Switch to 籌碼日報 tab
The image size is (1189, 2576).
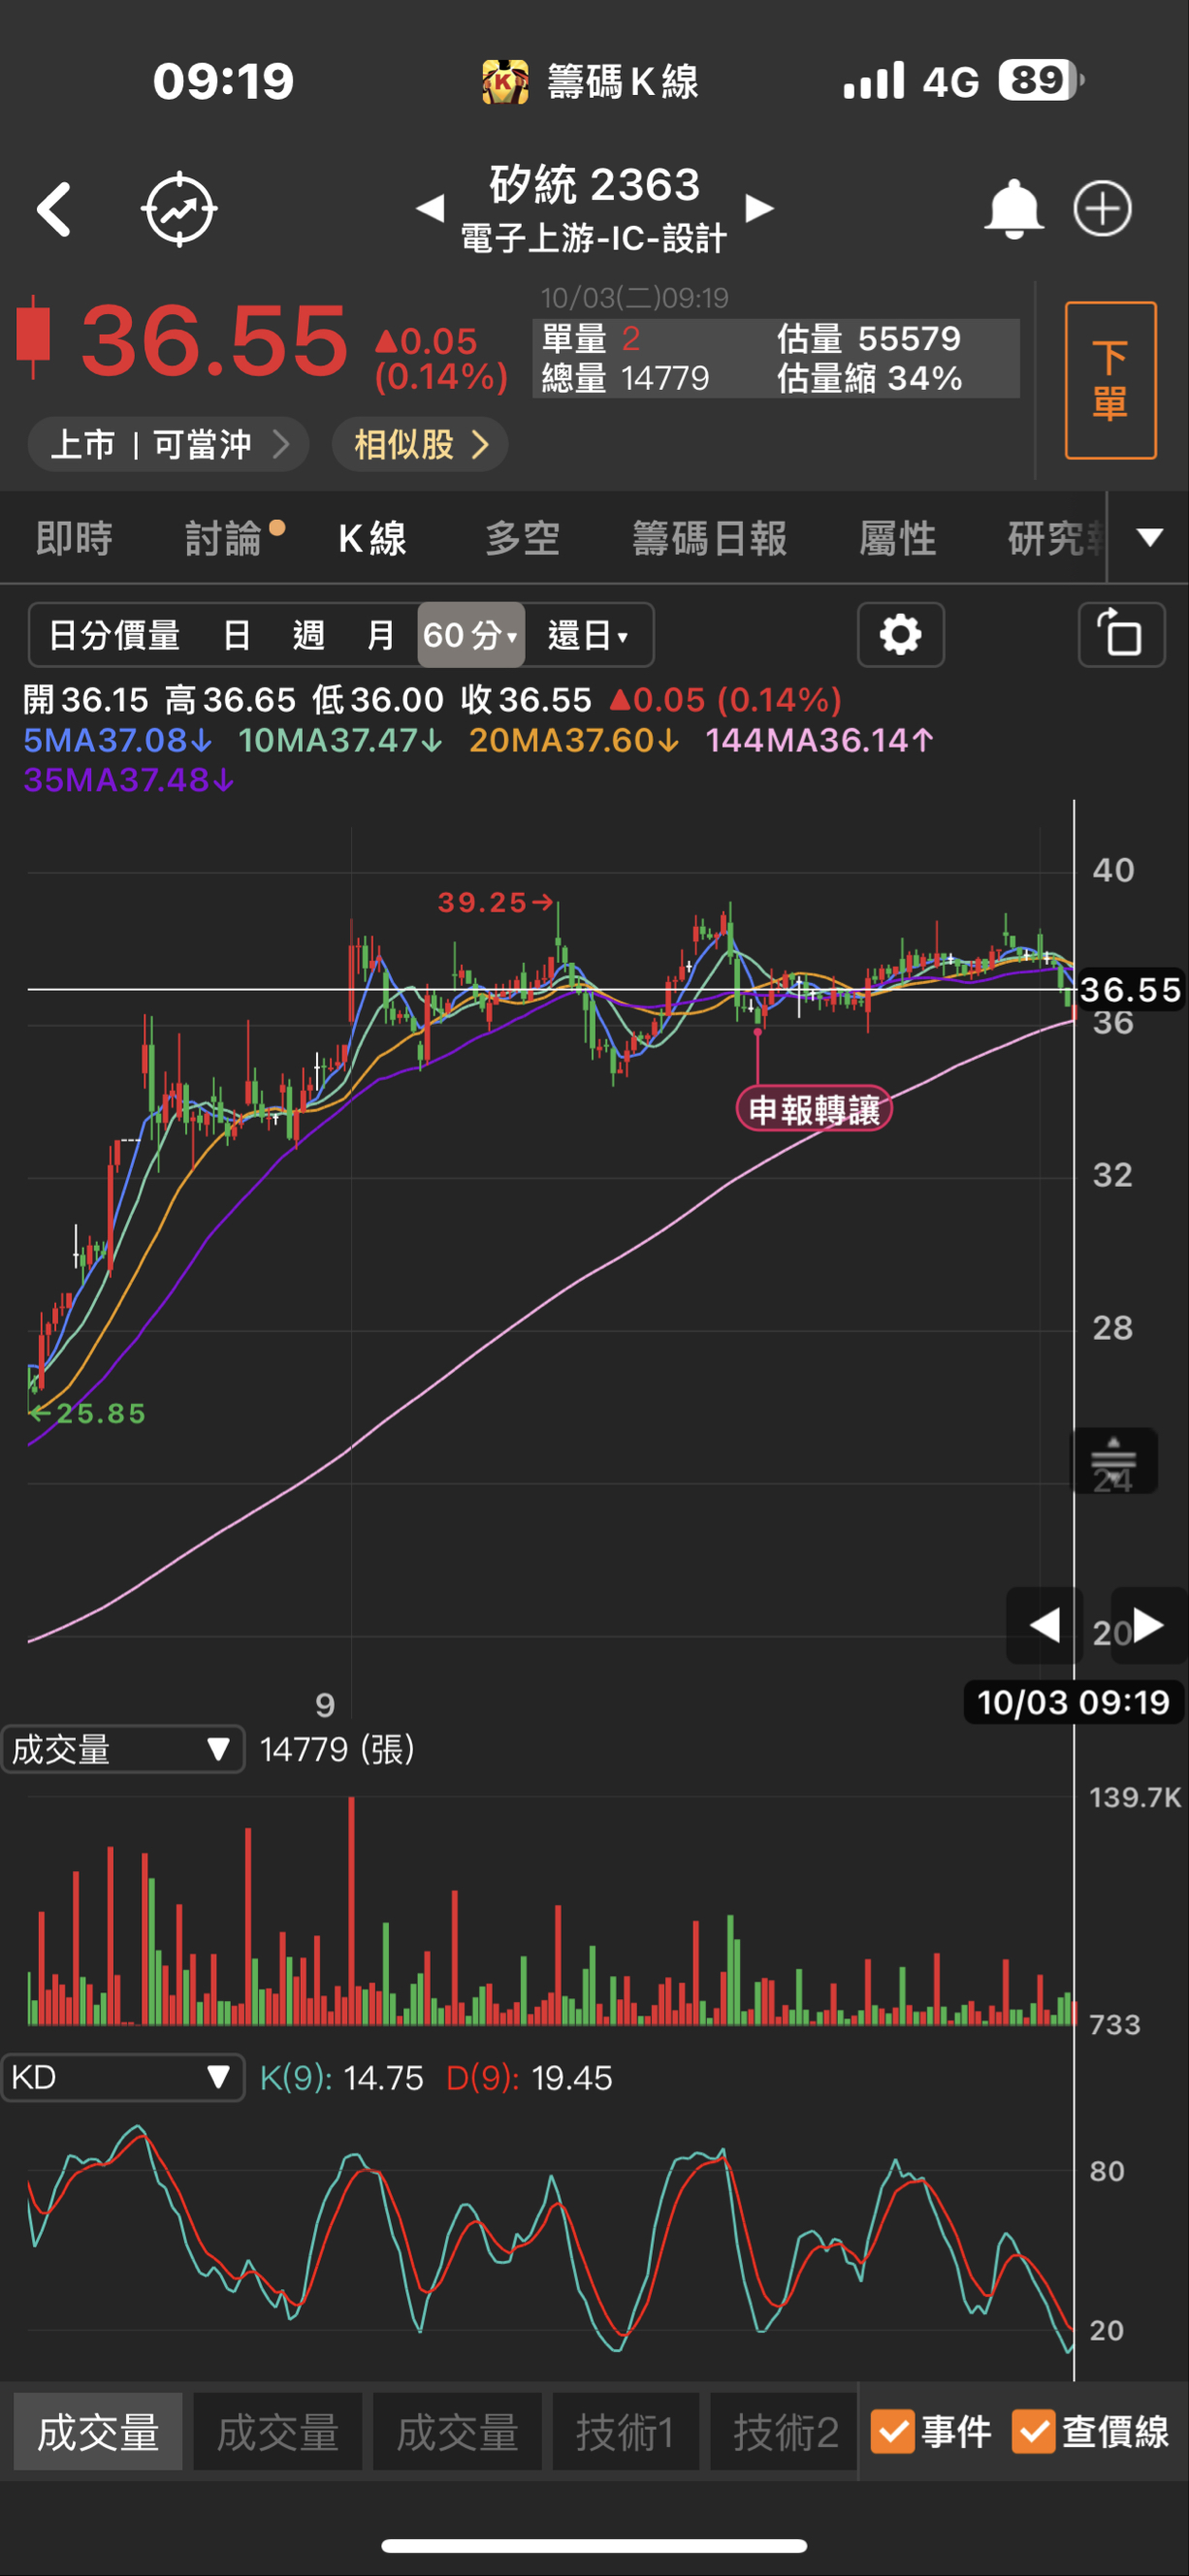pyautogui.click(x=710, y=538)
